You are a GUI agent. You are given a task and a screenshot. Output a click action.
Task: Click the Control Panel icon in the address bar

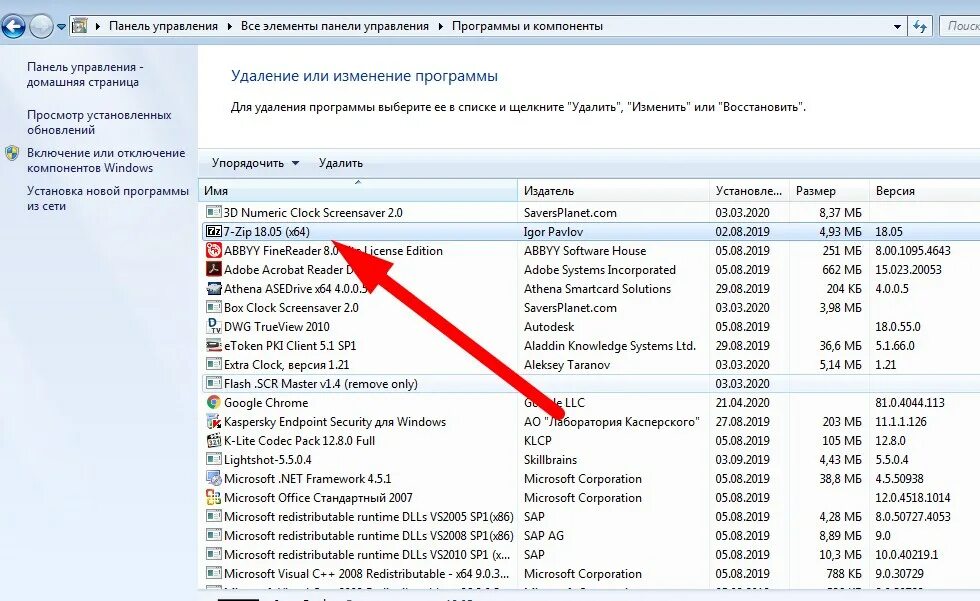[80, 26]
